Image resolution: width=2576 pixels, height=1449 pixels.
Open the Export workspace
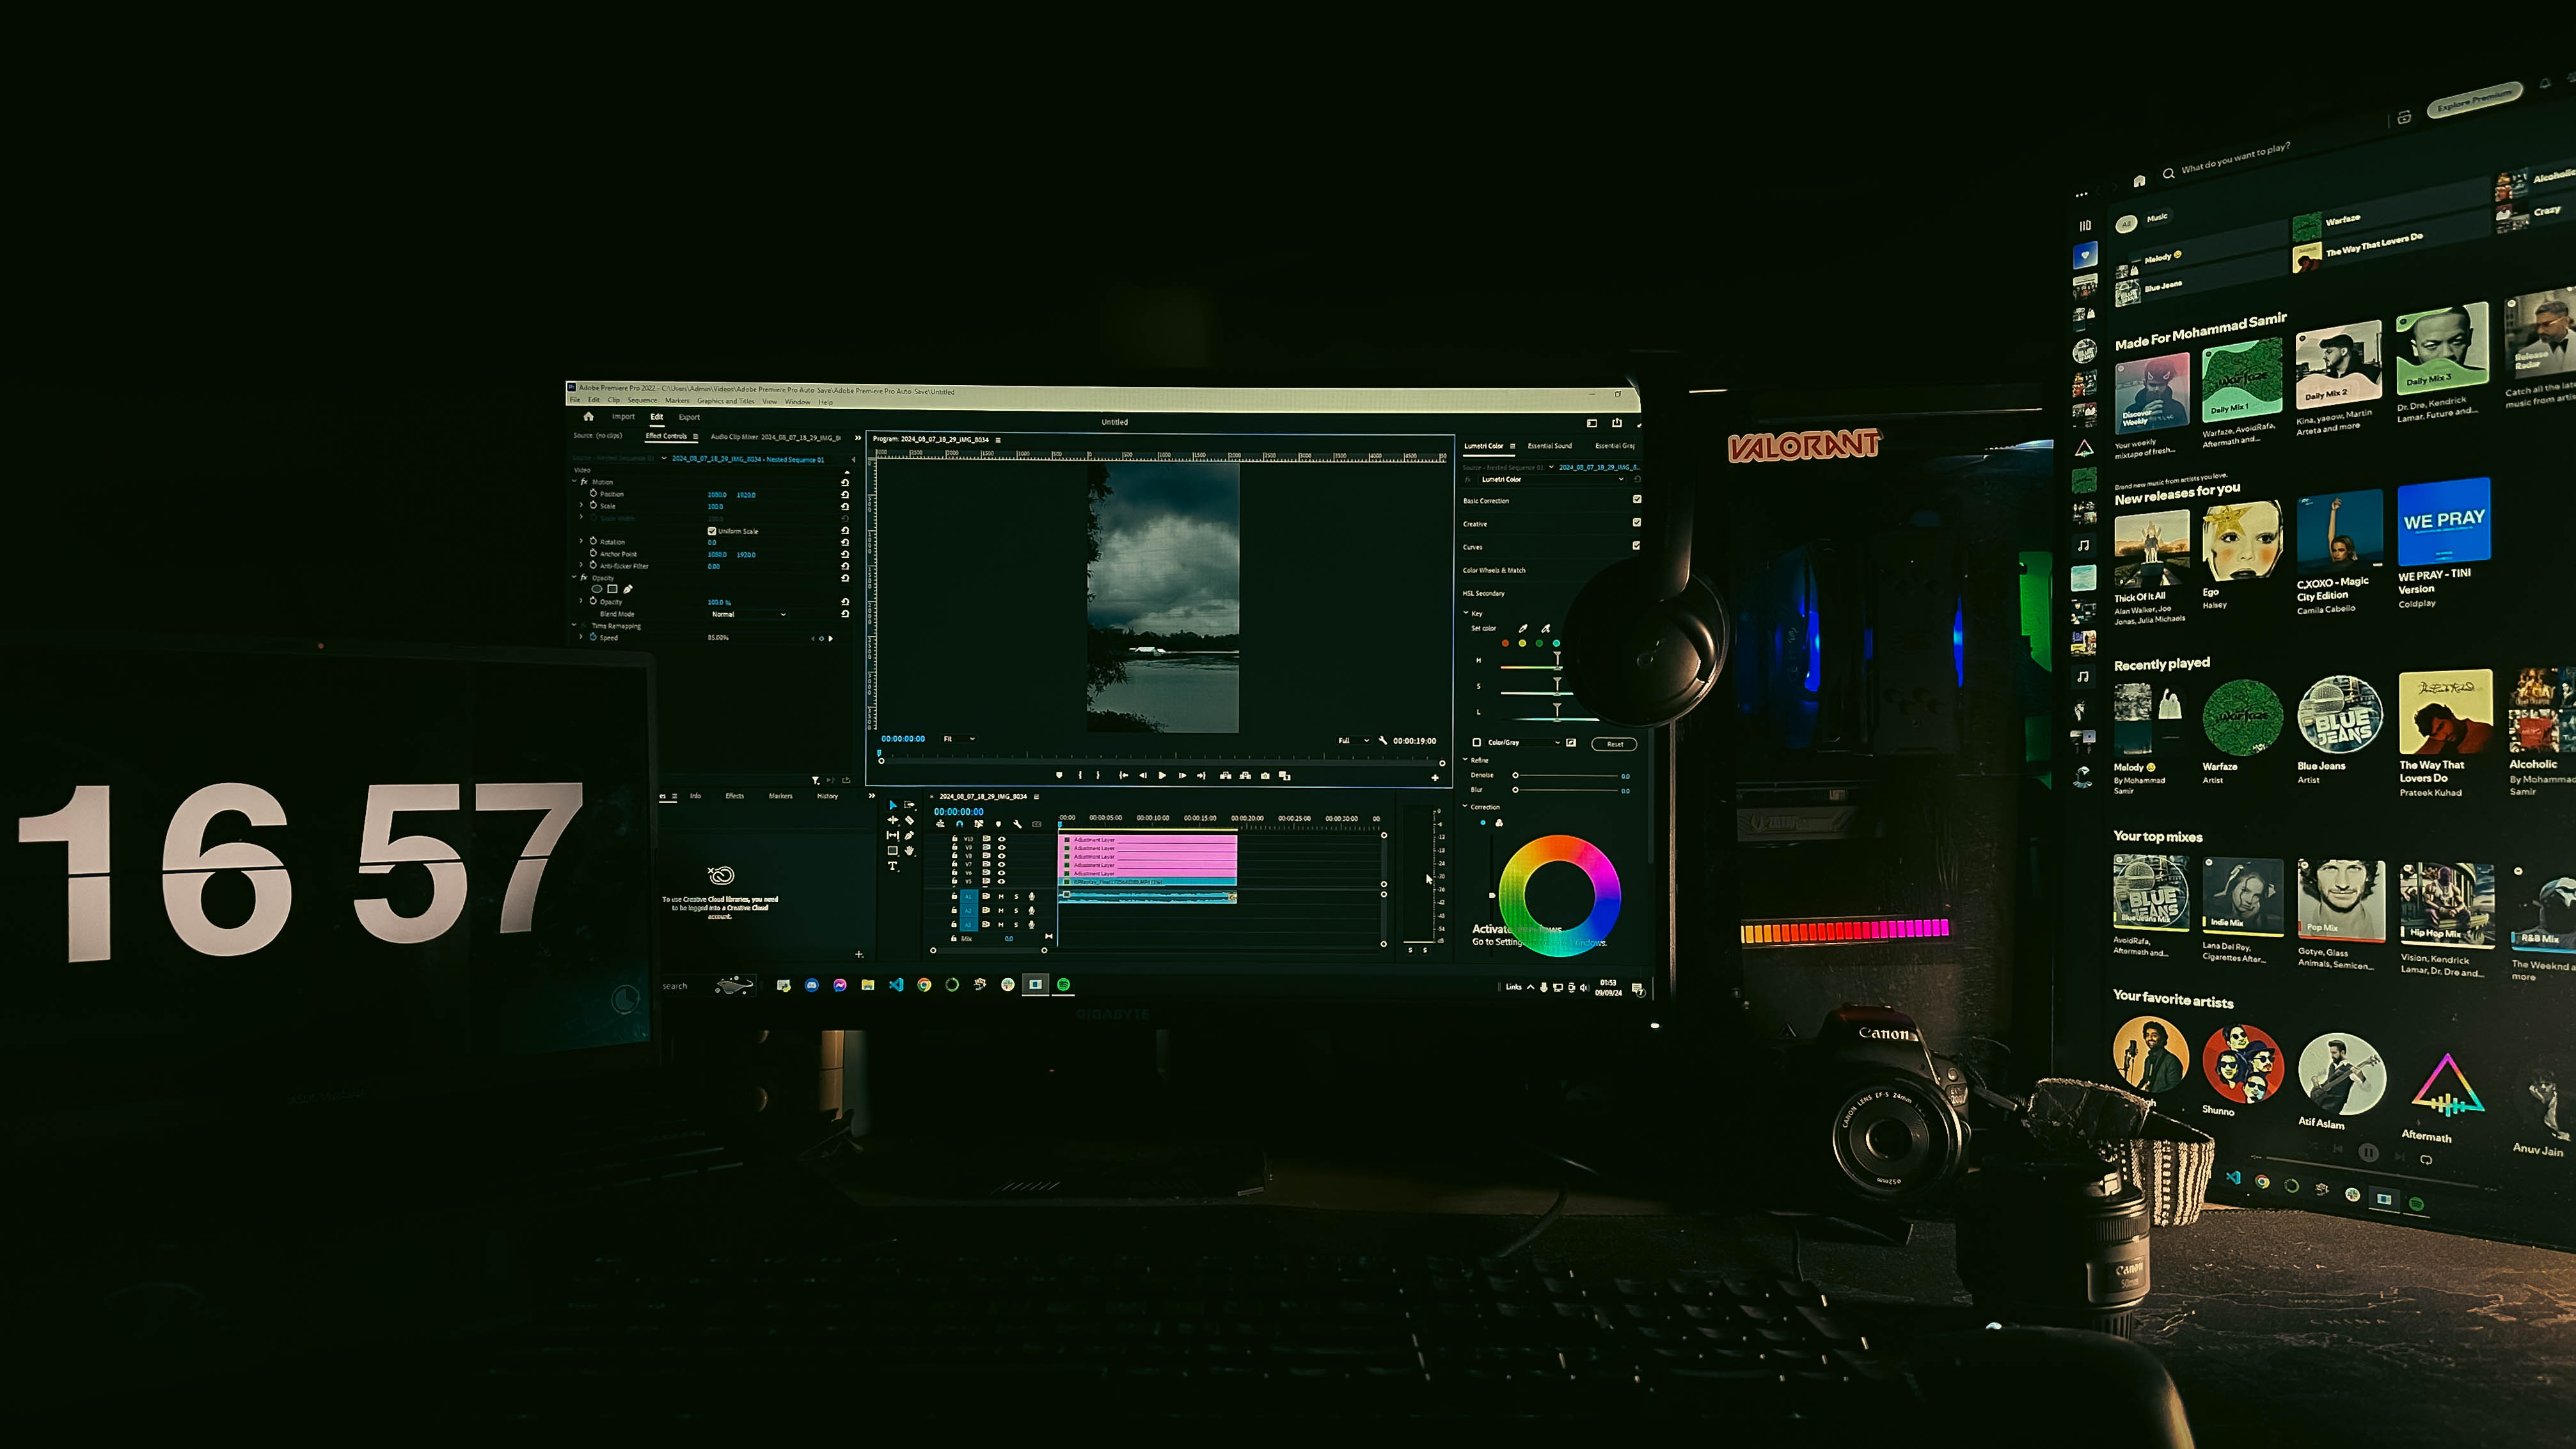(689, 417)
